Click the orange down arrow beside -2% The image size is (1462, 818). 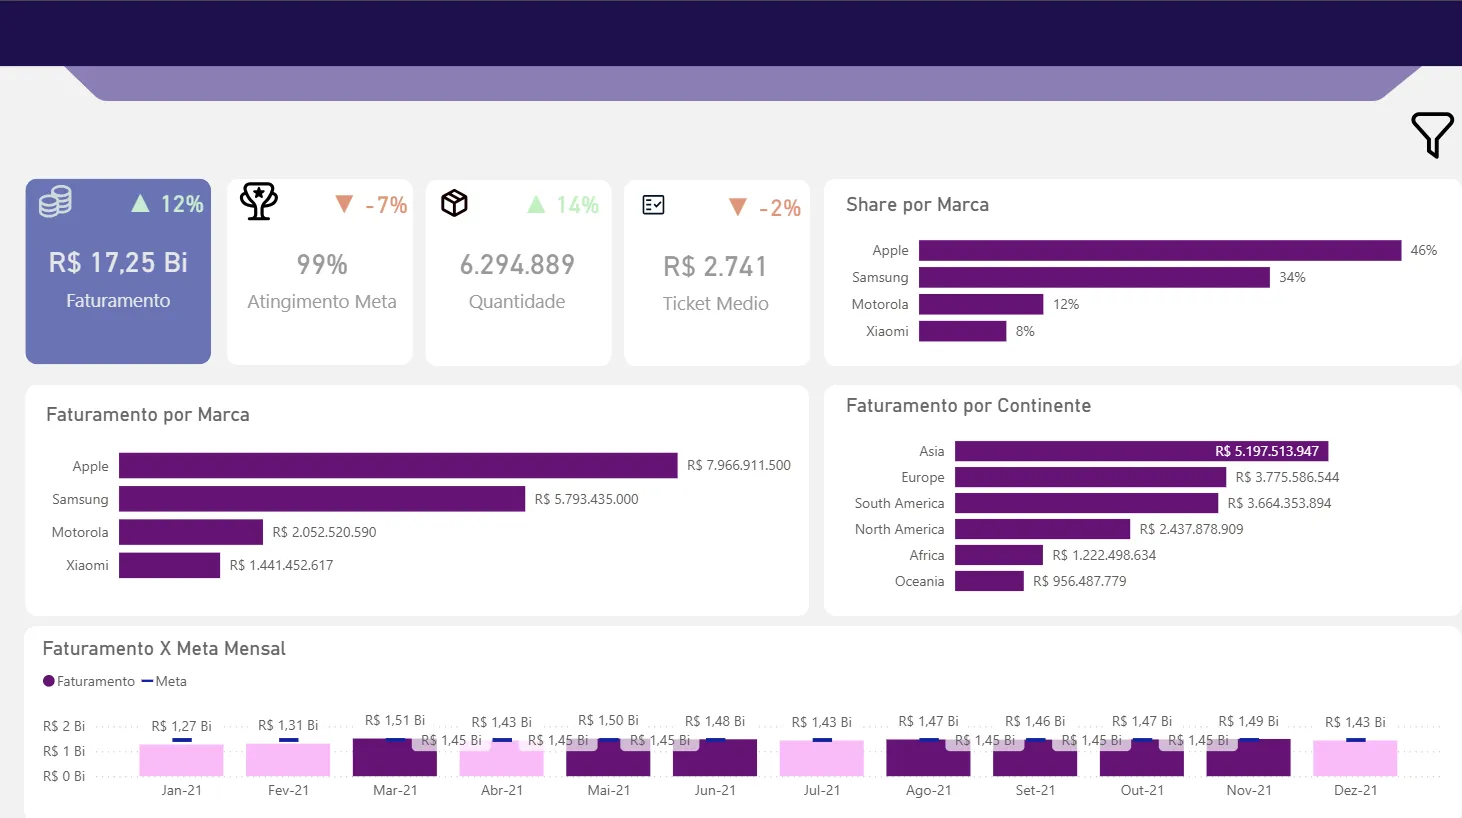tap(738, 207)
